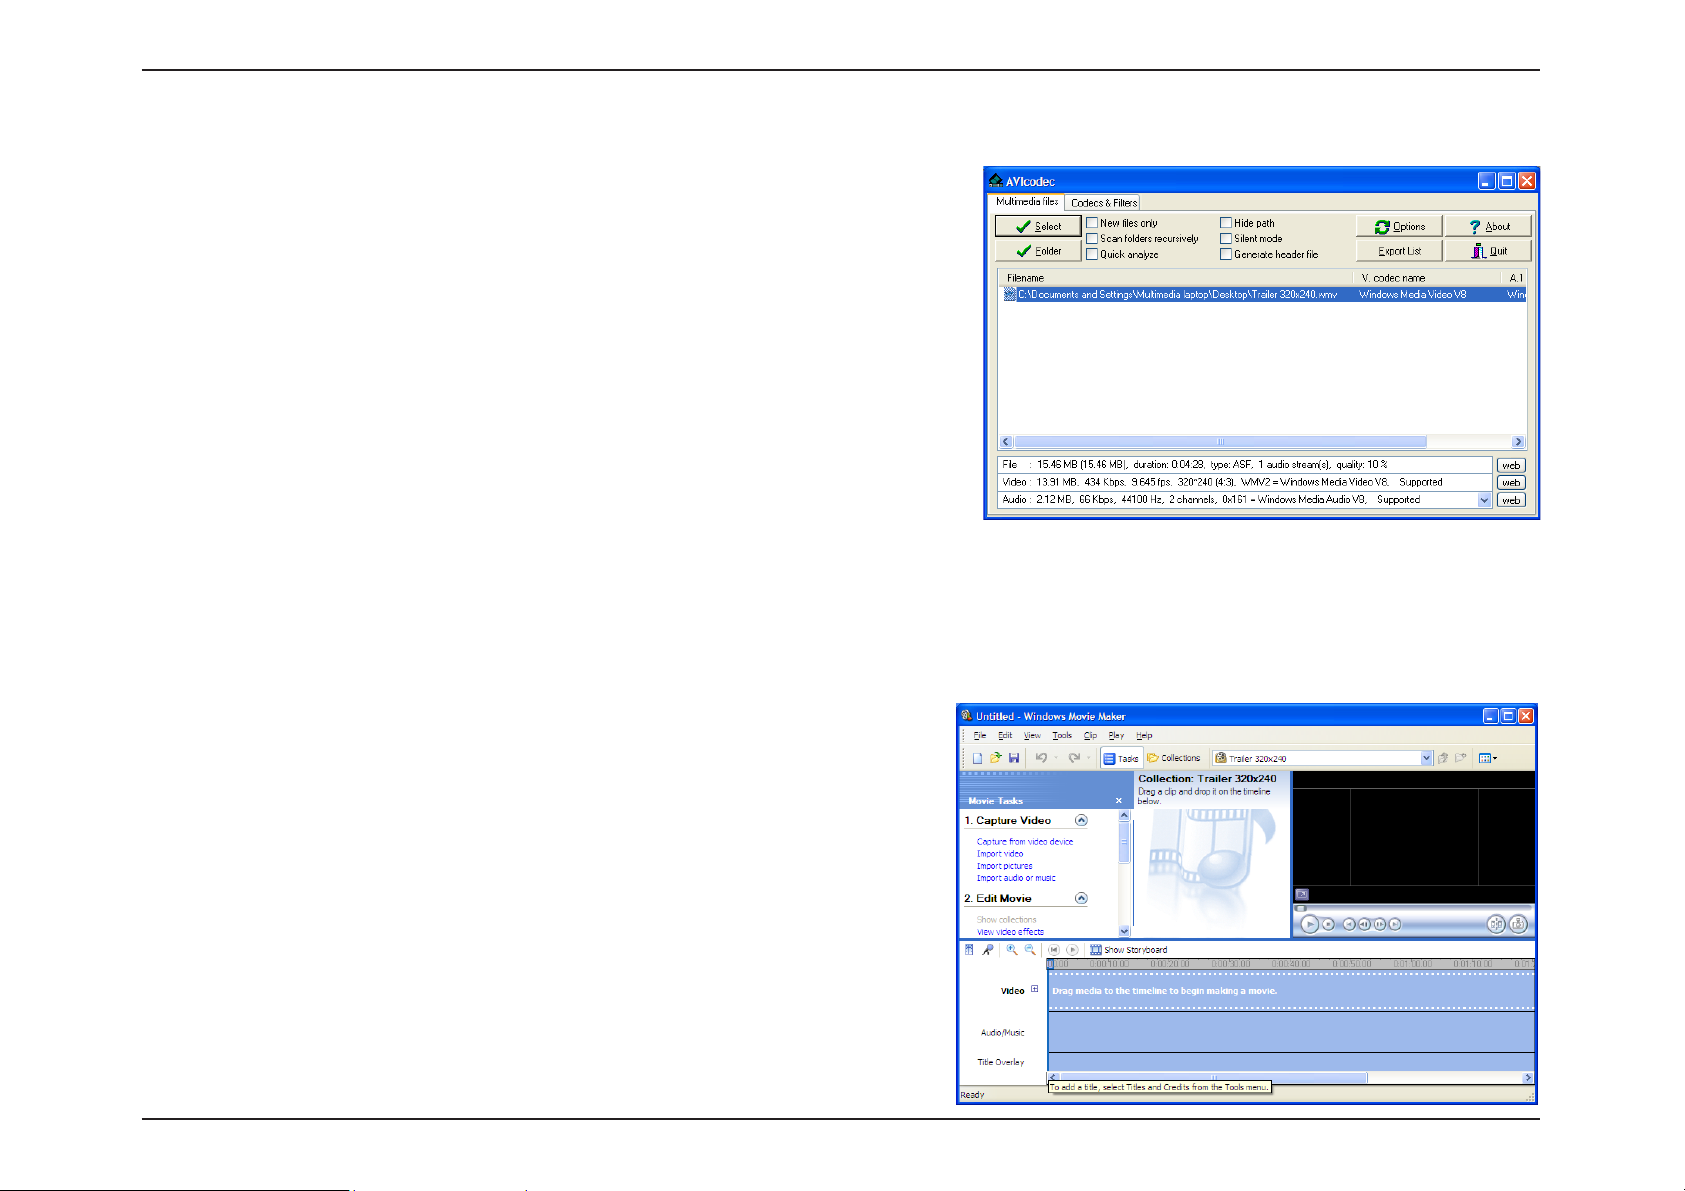The image size is (1685, 1191).
Task: Click Play button in preview monitor
Action: (x=1310, y=924)
